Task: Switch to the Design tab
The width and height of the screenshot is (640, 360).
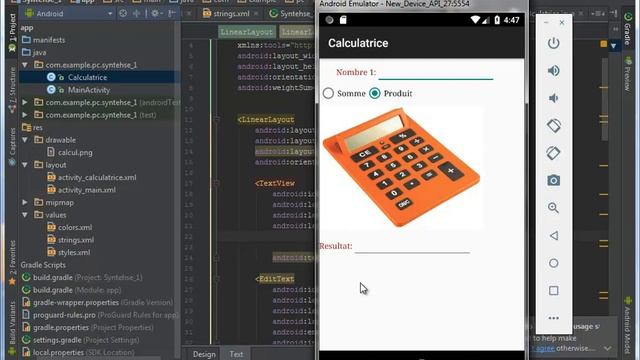Action: tap(204, 354)
